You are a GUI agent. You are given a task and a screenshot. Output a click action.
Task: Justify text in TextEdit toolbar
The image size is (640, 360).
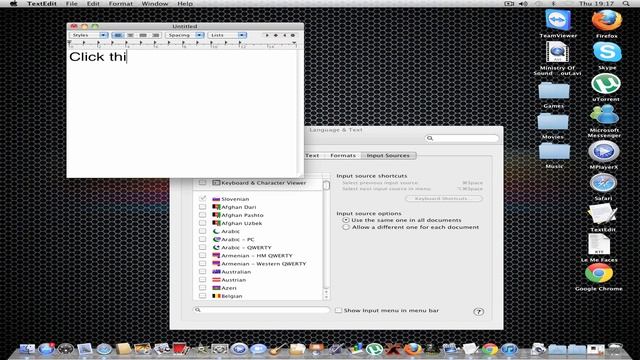click(143, 36)
